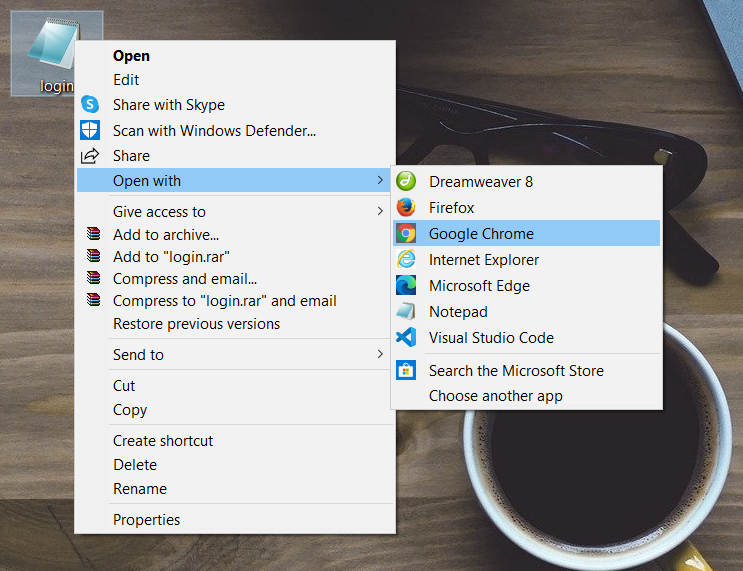This screenshot has width=743, height=571.
Task: Click the Visual Studio Code icon
Action: [406, 337]
